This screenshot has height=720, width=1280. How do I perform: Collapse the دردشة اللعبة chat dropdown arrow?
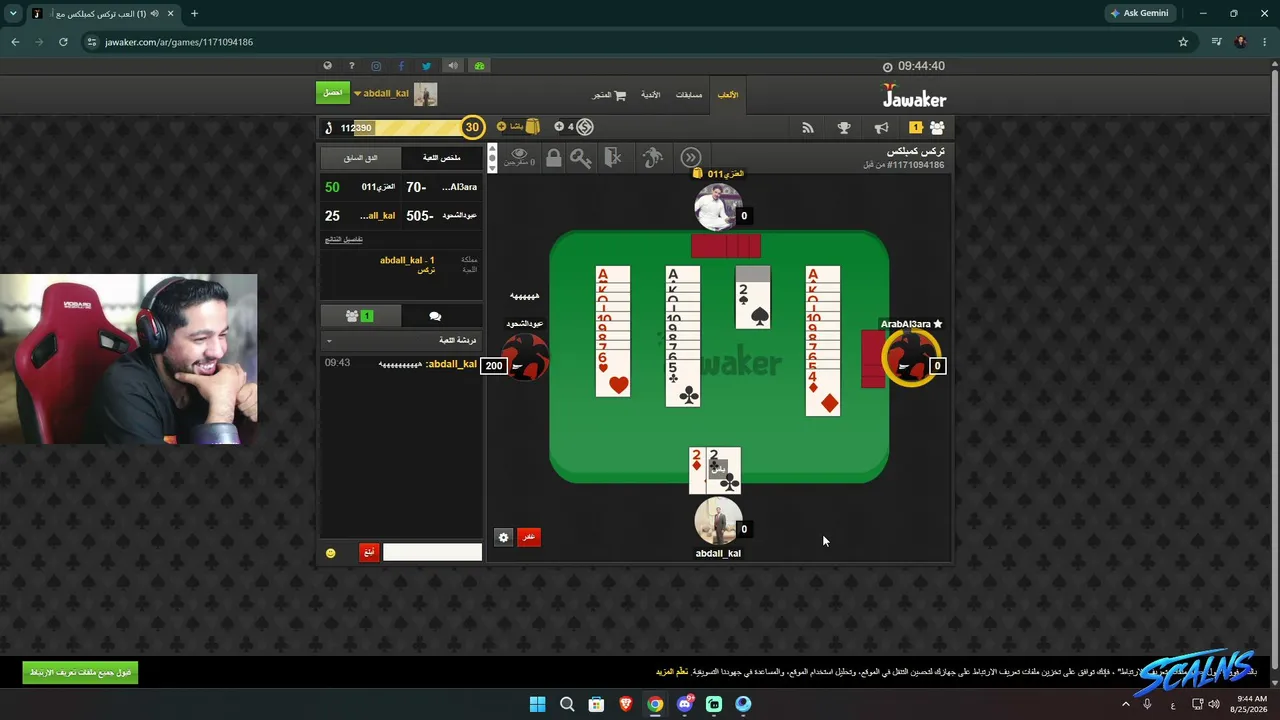[x=329, y=341]
